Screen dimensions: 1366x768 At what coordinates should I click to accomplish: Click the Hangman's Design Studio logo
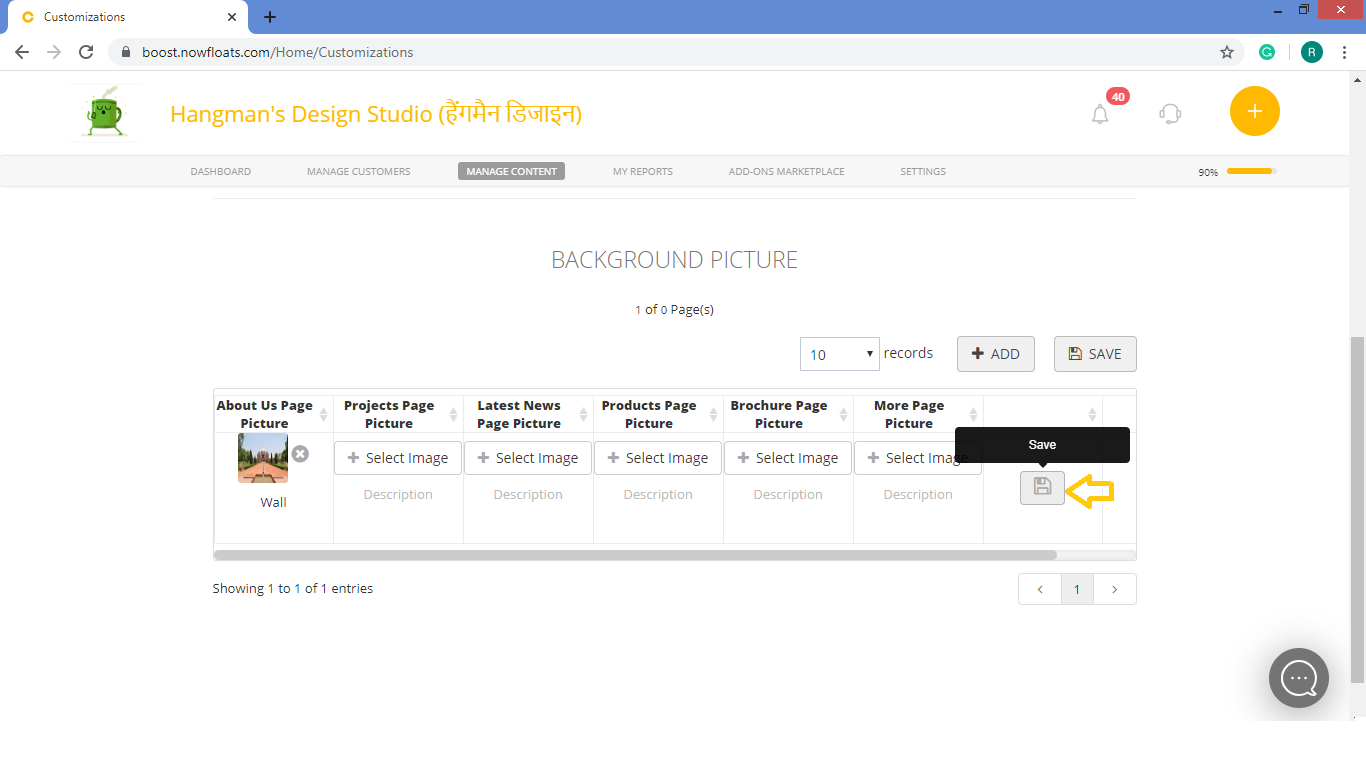(x=104, y=112)
